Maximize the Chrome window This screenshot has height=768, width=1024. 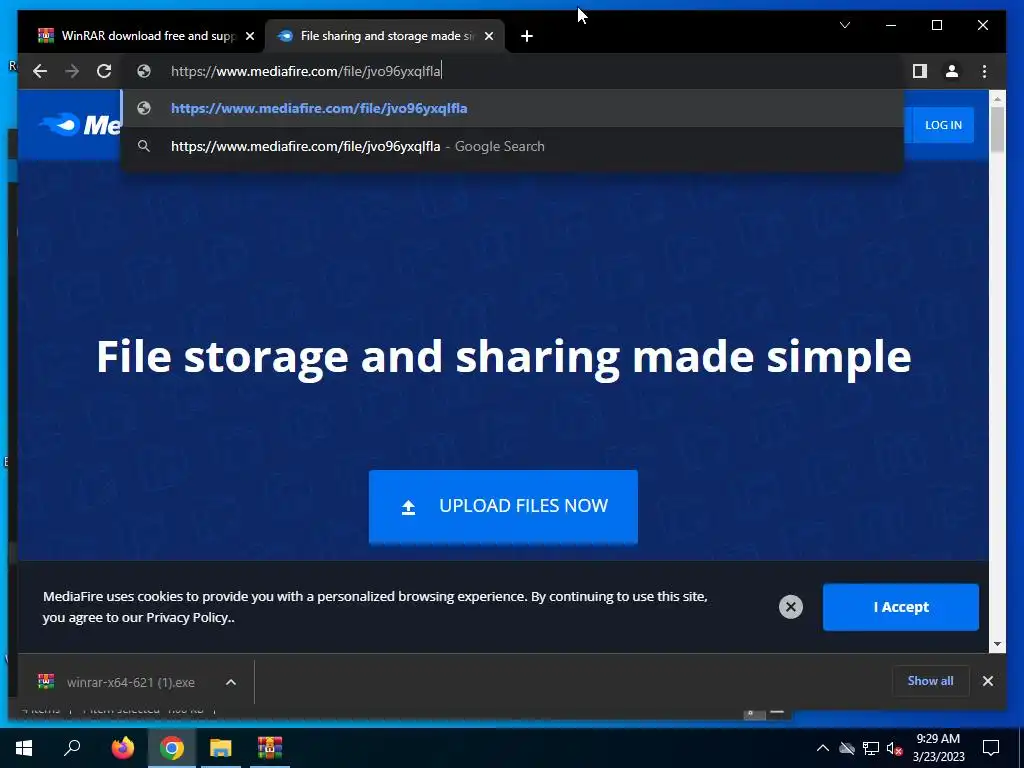pyautogui.click(x=936, y=25)
